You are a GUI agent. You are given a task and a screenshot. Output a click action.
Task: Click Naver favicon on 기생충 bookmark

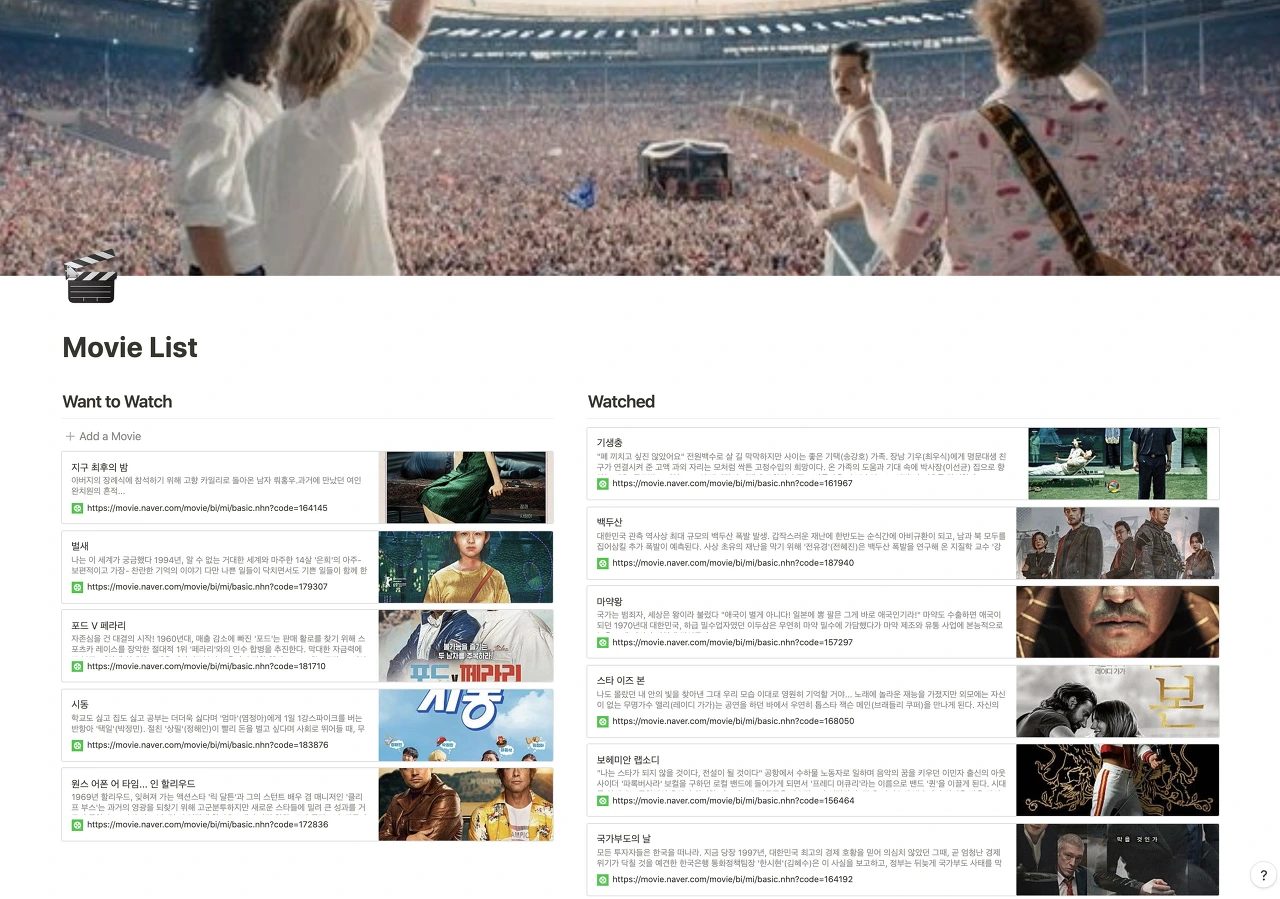602,483
